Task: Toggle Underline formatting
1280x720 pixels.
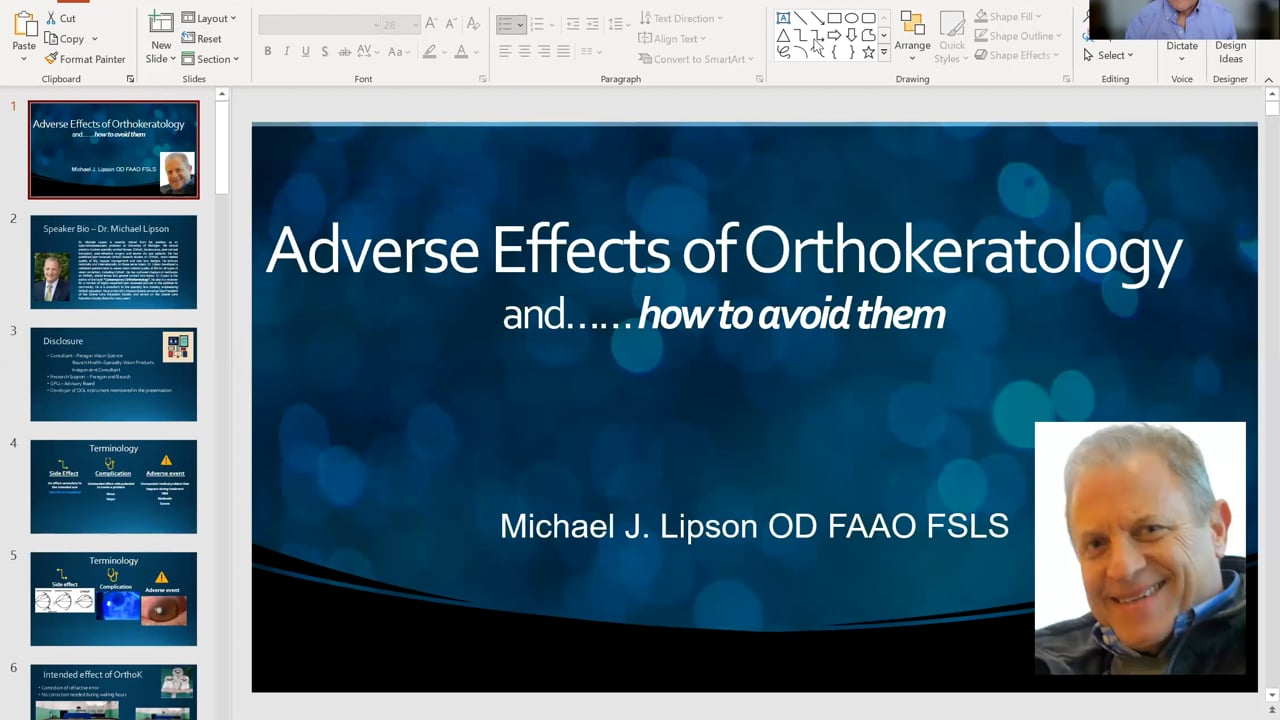Action: [x=305, y=51]
